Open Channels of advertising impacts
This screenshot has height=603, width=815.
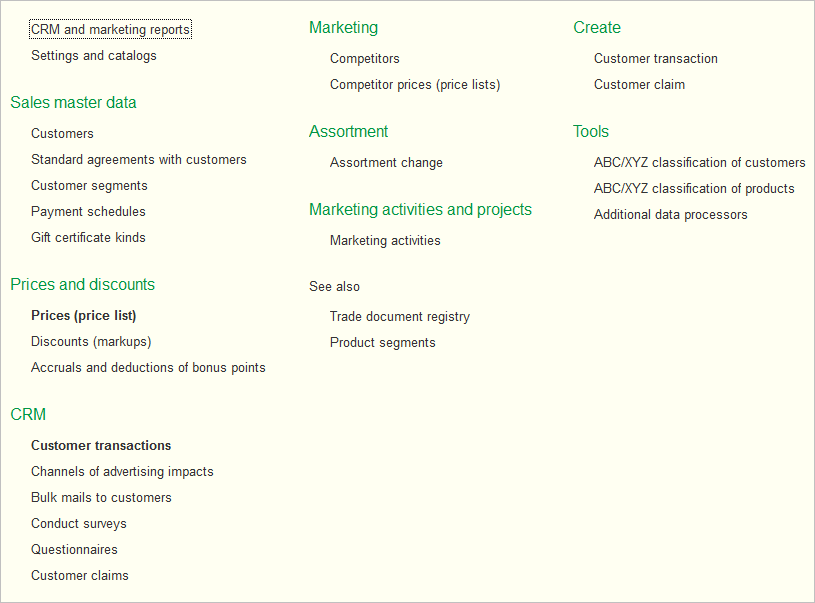(122, 472)
